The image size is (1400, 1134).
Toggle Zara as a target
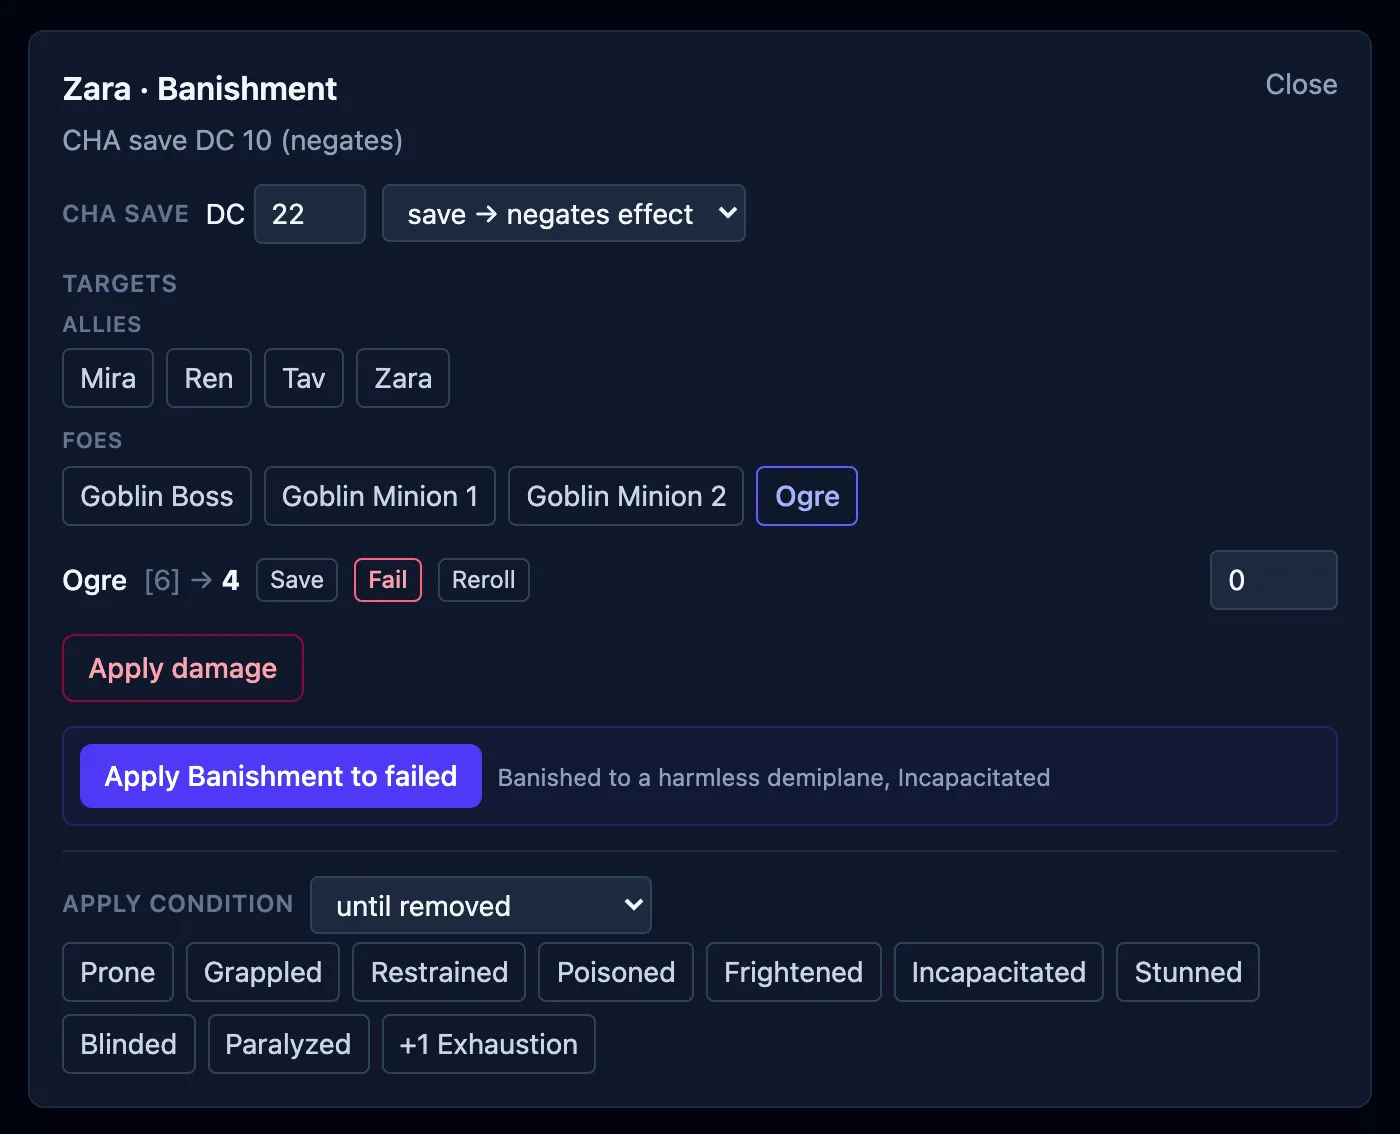(x=403, y=378)
